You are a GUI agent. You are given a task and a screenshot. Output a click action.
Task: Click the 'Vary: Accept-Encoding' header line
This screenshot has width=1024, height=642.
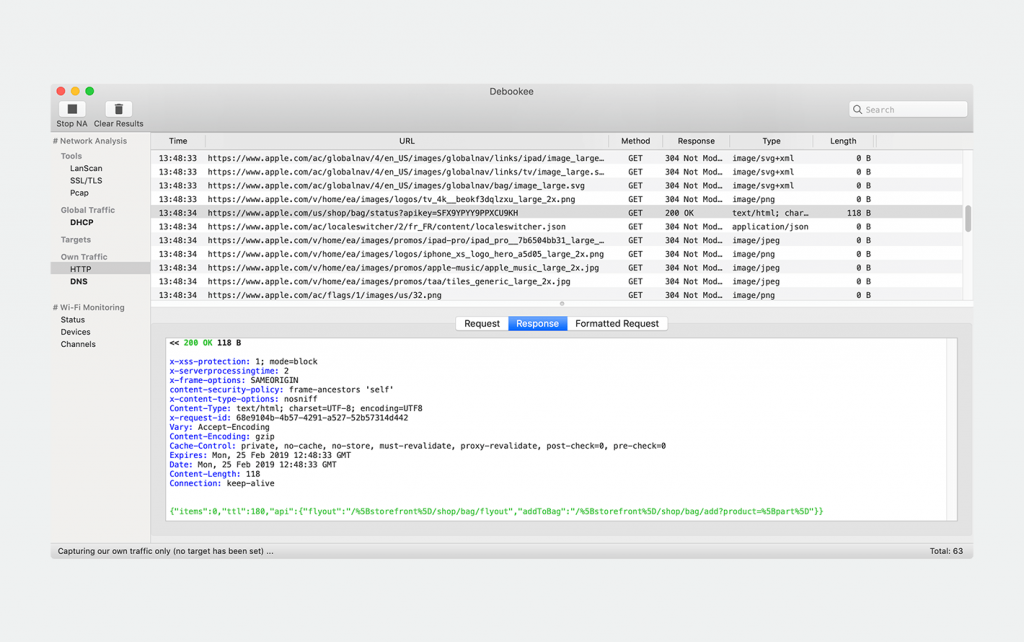coord(219,427)
